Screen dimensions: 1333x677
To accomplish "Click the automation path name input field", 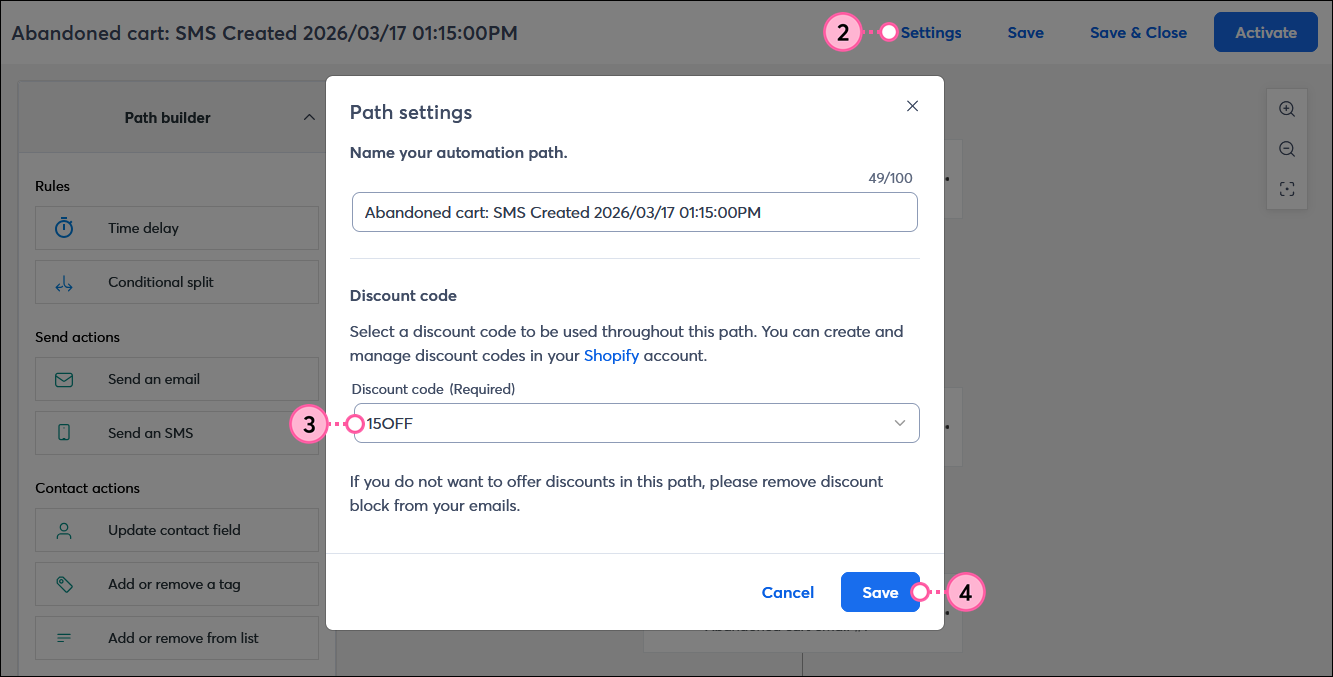I will pyautogui.click(x=635, y=212).
